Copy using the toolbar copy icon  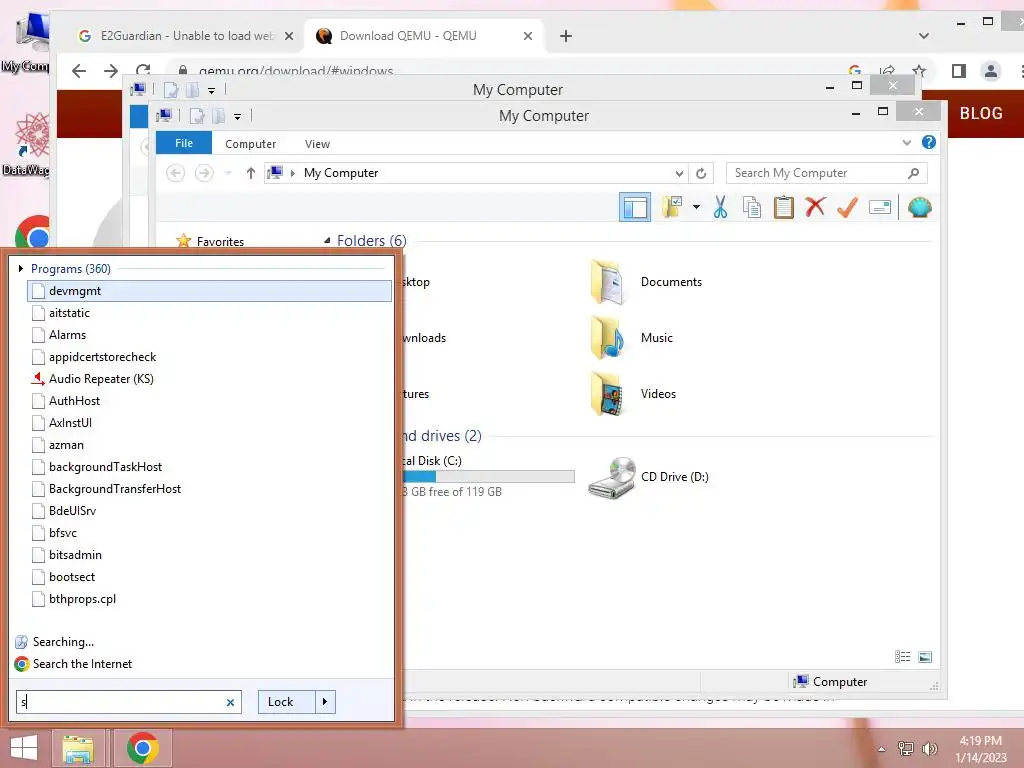[x=752, y=208]
